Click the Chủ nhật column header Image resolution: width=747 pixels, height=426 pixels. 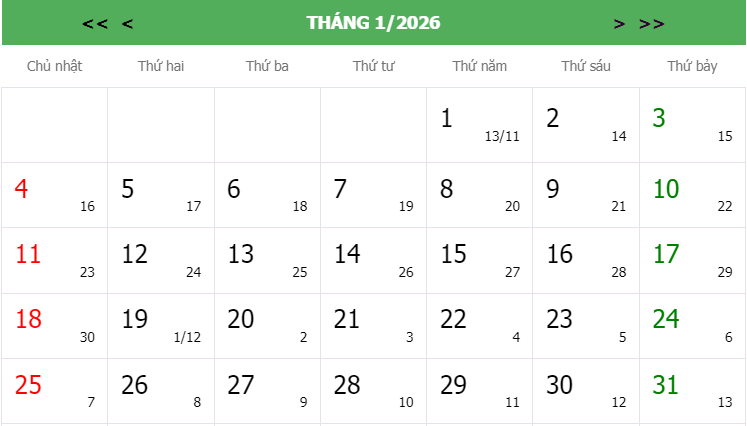coord(54,66)
